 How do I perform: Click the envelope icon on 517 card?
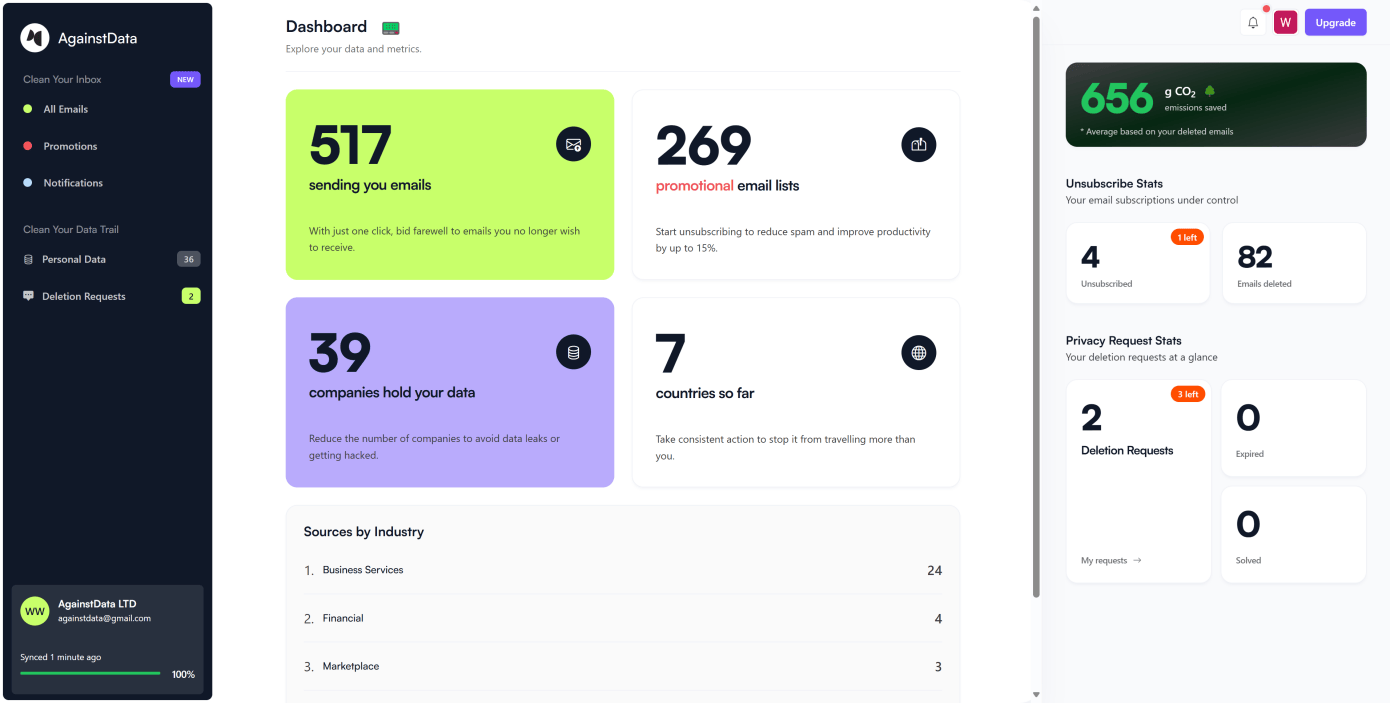573,144
